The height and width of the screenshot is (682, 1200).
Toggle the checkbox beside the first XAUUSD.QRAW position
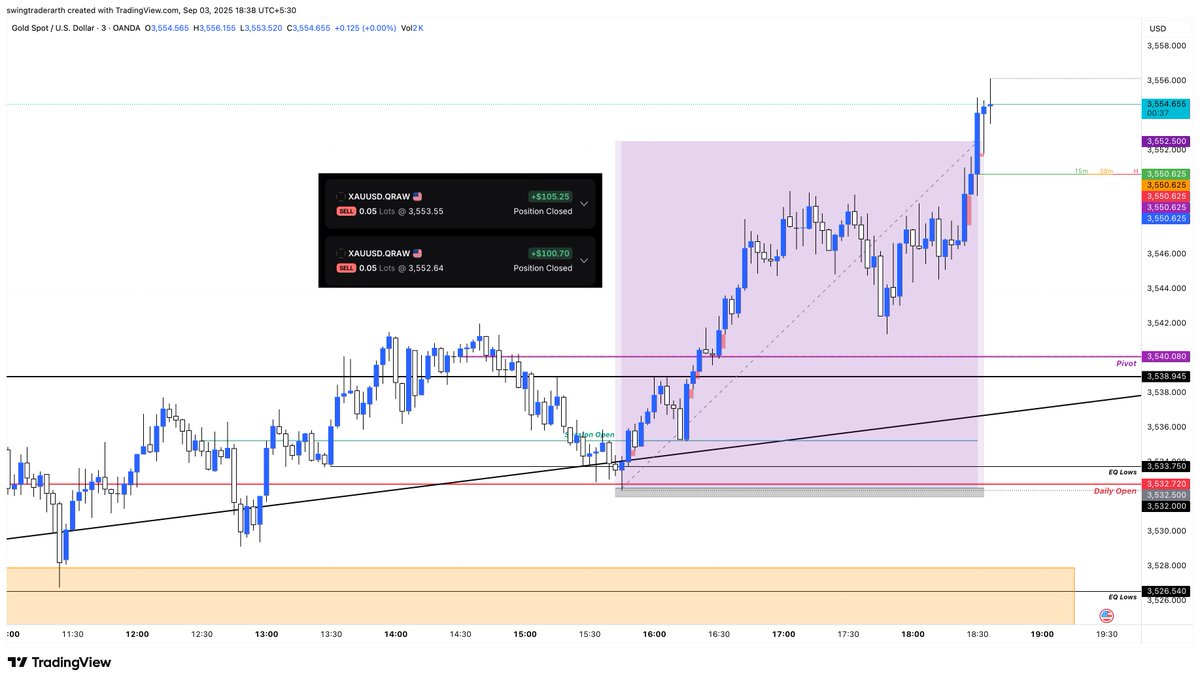(341, 195)
